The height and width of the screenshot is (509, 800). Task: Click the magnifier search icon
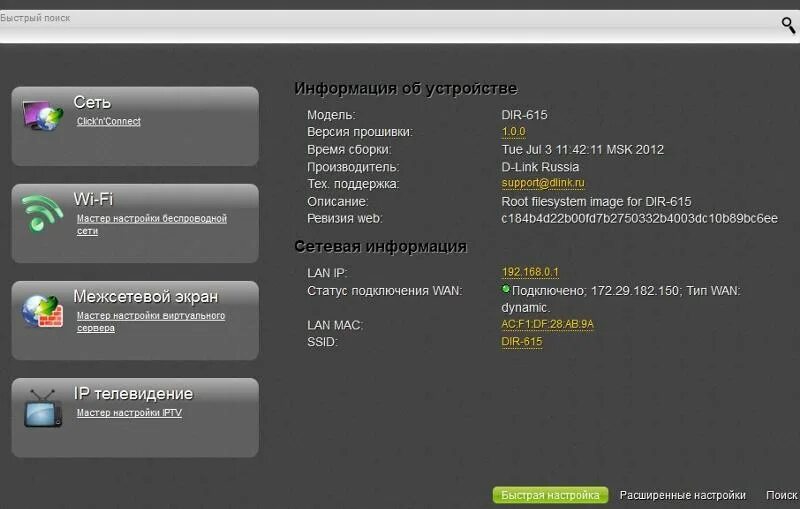788,25
